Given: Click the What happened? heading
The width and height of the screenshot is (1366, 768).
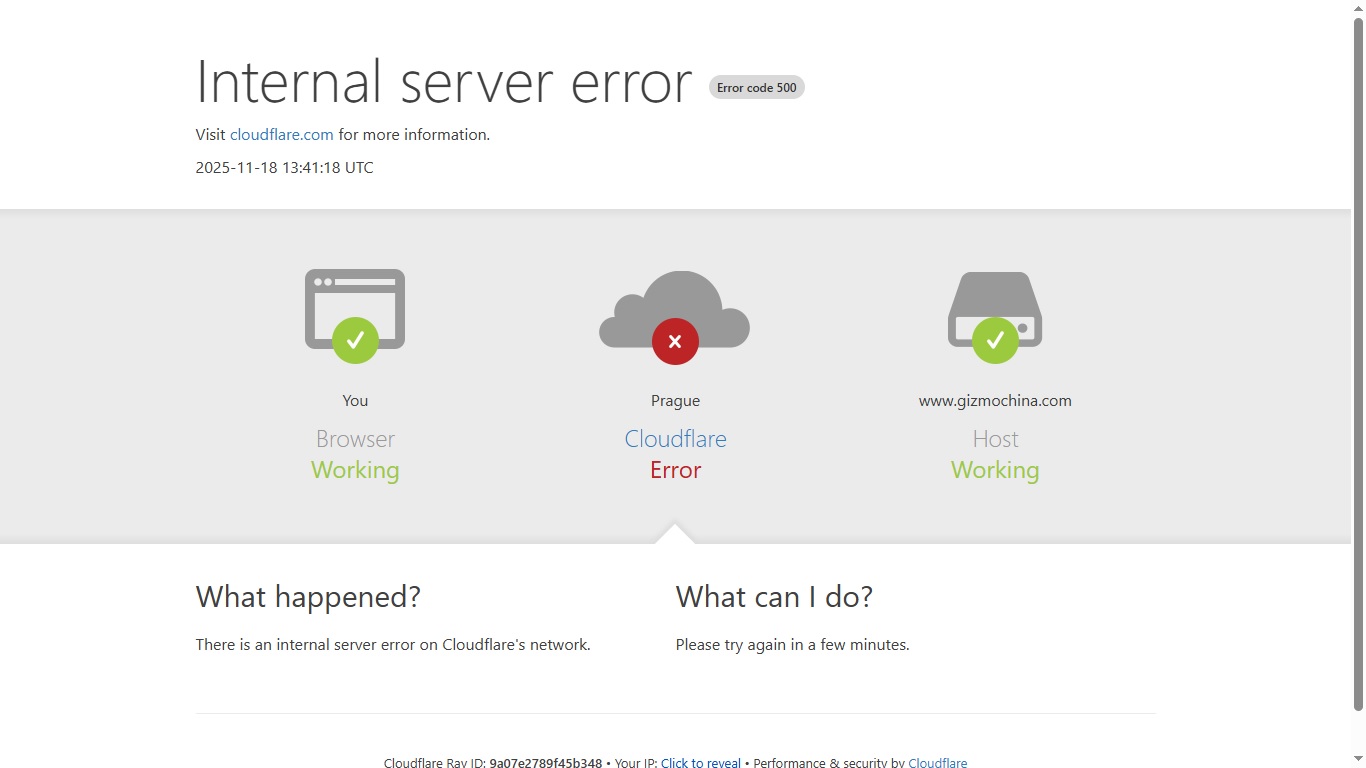Looking at the screenshot, I should (x=308, y=597).
